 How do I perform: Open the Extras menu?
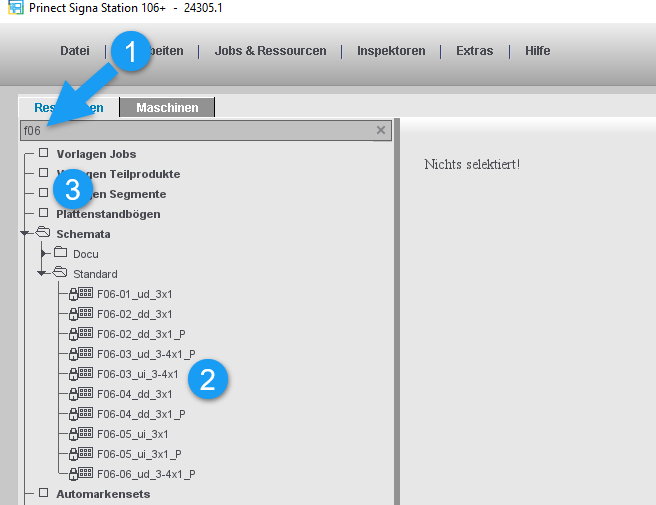[474, 51]
